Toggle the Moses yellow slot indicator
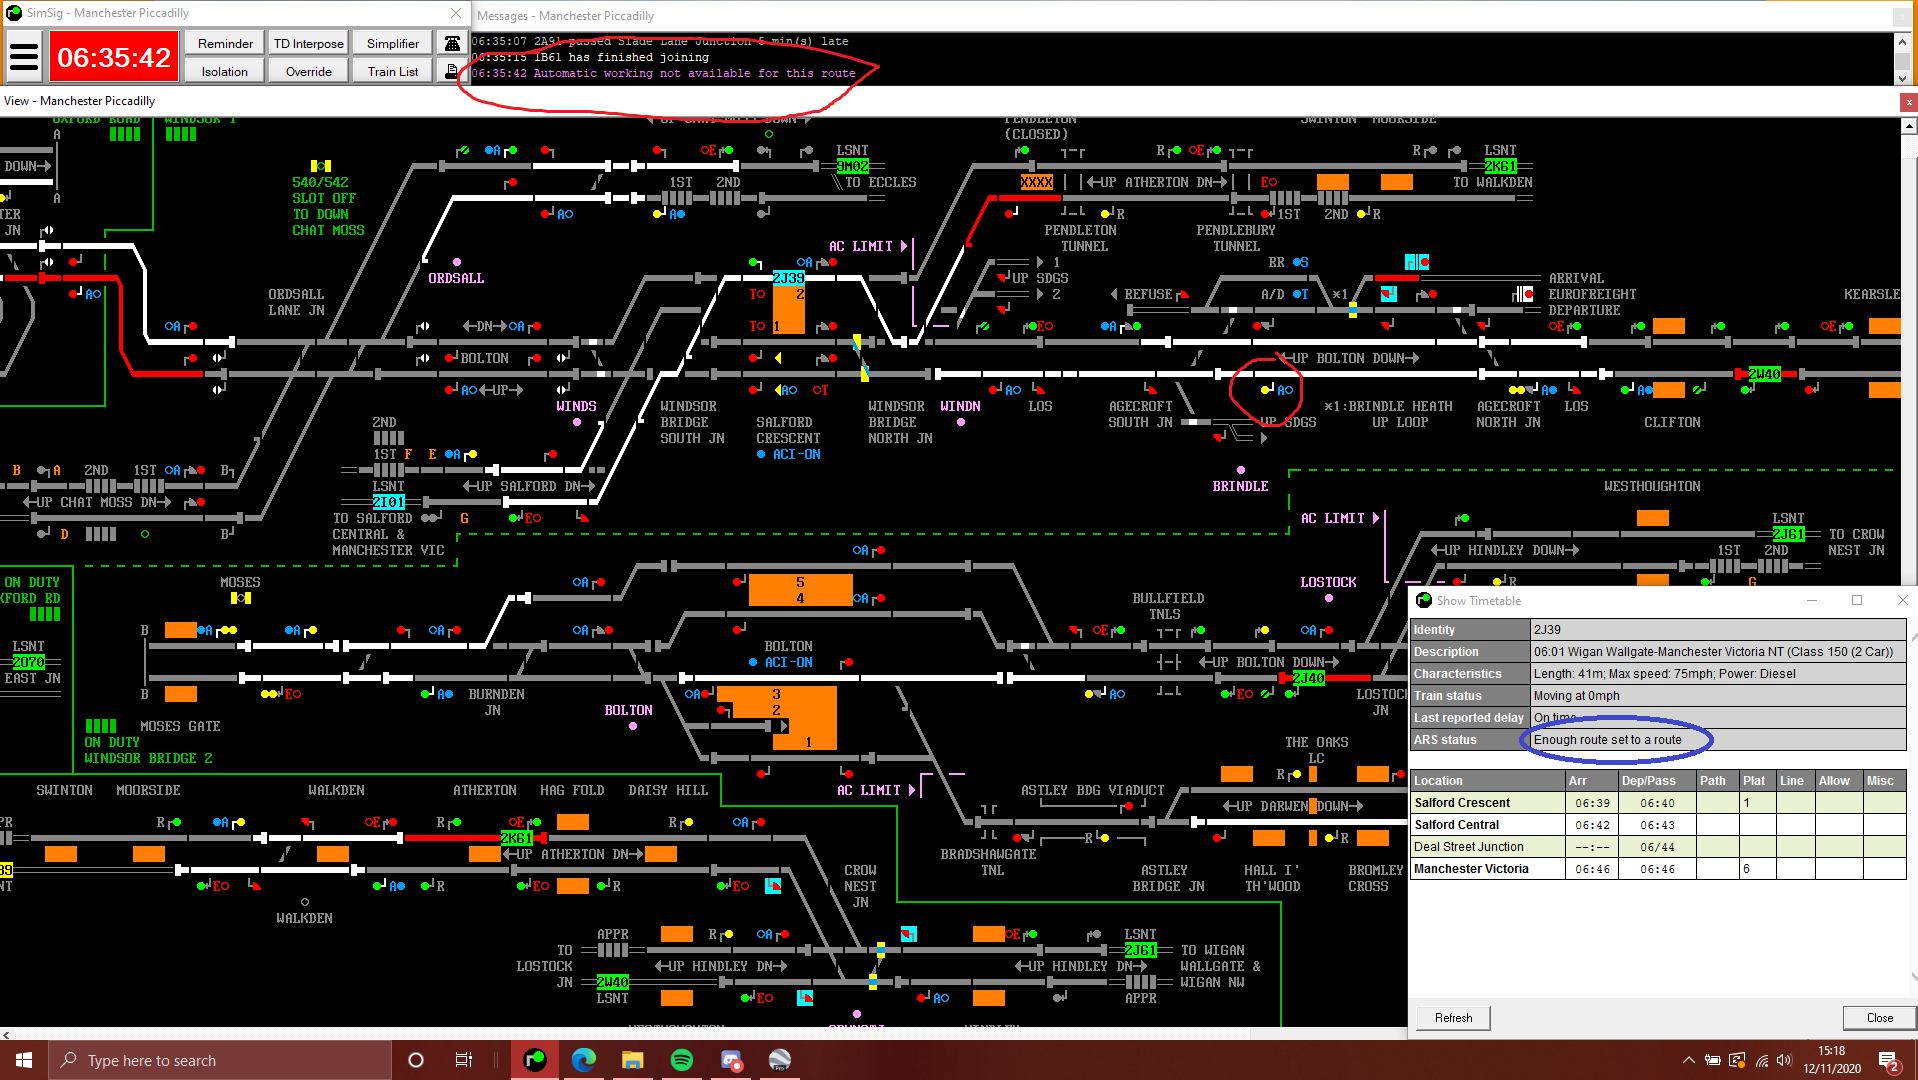Viewport: 1918px width, 1080px height. pyautogui.click(x=241, y=598)
